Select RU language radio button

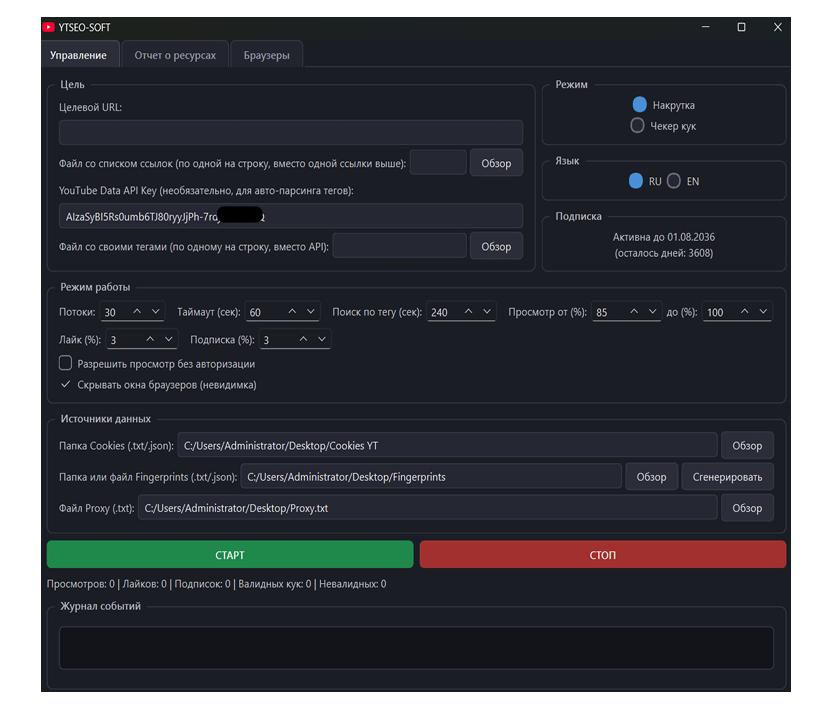[x=636, y=181]
